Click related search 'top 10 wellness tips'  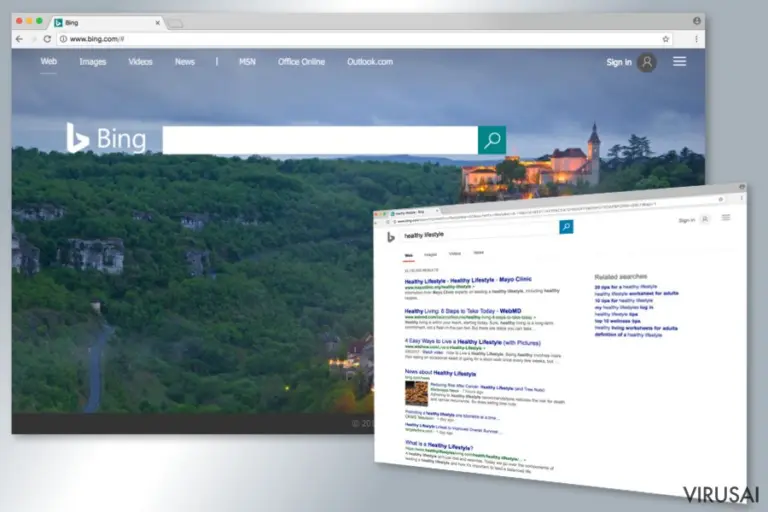pyautogui.click(x=617, y=321)
